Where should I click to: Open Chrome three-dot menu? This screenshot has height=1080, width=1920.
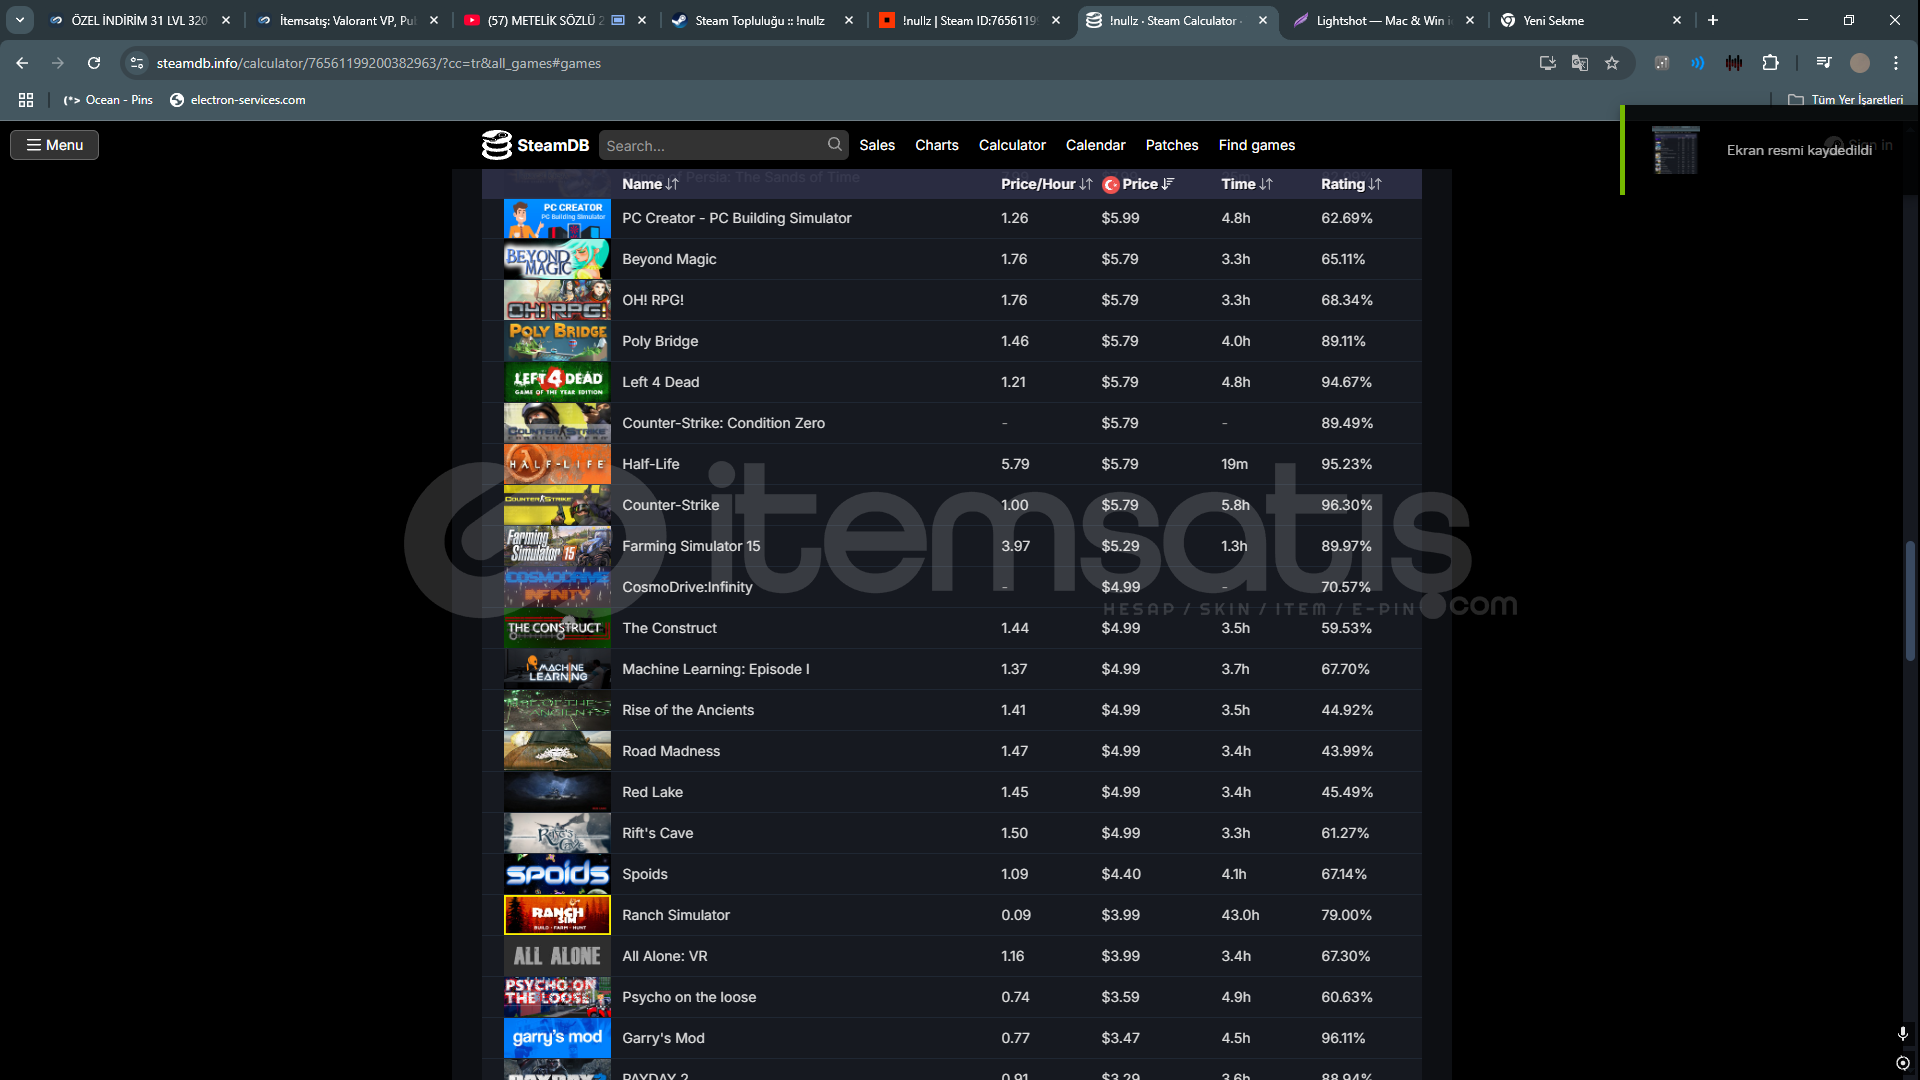tap(1895, 63)
